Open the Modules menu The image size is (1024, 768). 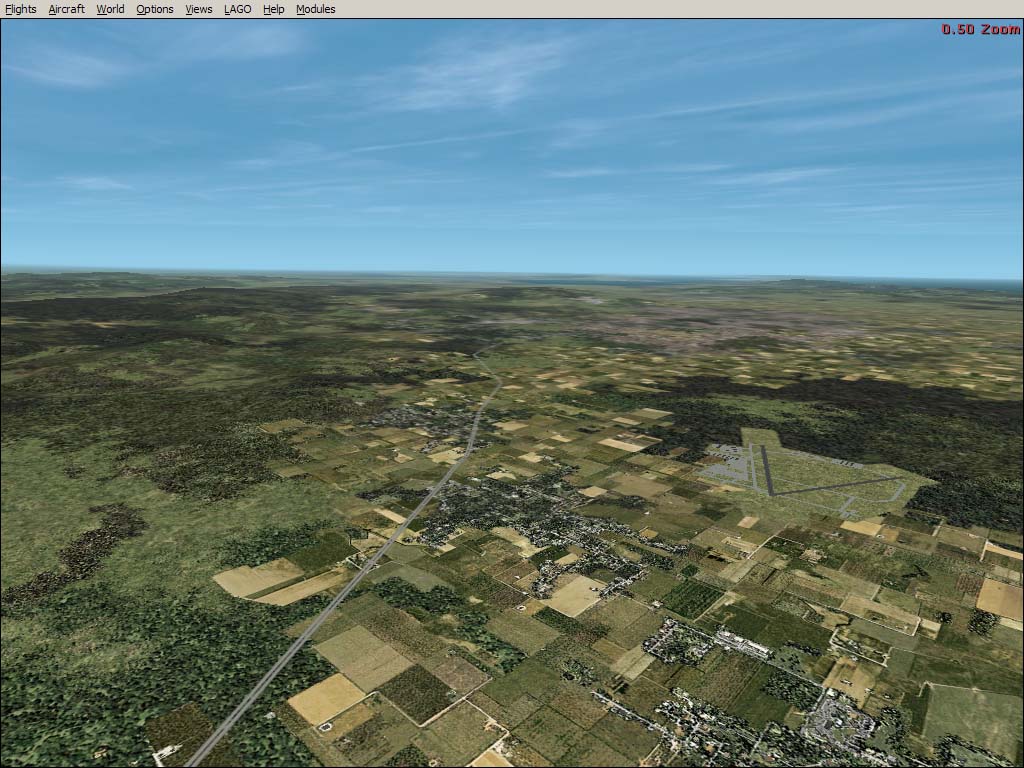click(315, 9)
